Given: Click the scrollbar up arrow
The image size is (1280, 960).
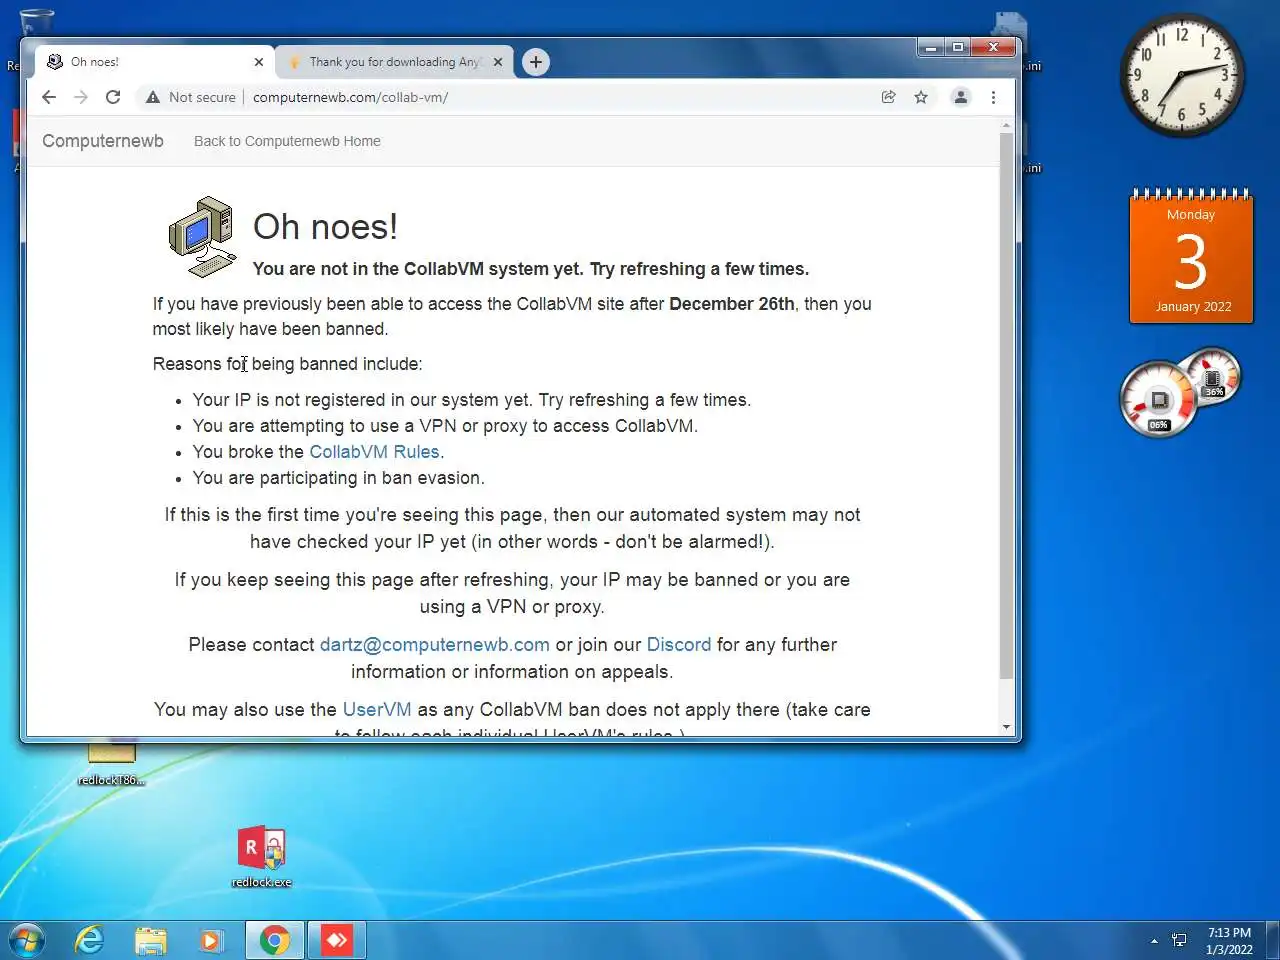Looking at the screenshot, I should 1006,126.
